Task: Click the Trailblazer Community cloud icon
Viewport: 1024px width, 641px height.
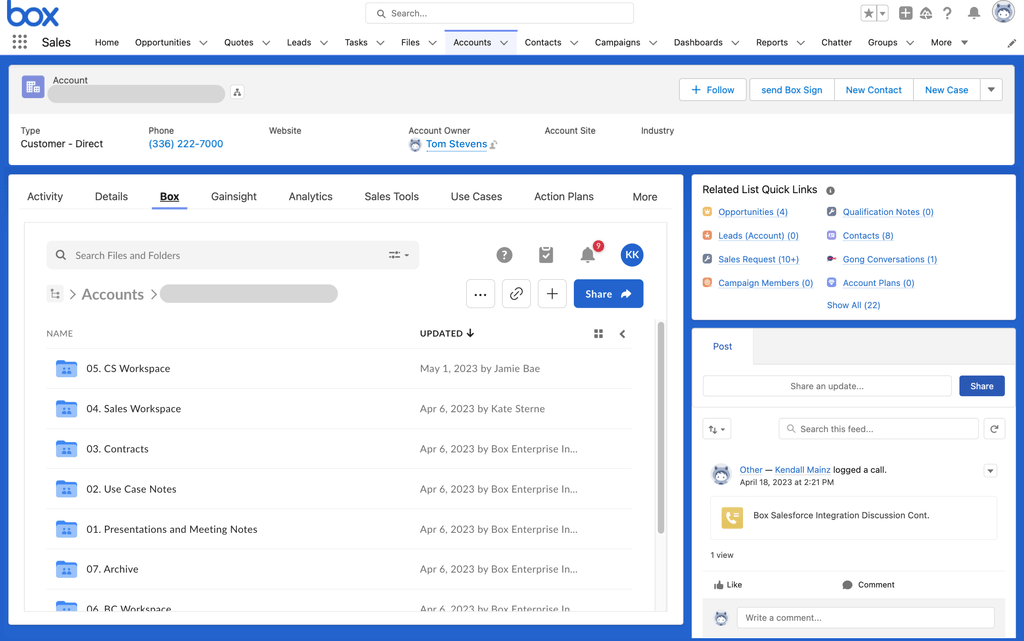Action: point(926,13)
